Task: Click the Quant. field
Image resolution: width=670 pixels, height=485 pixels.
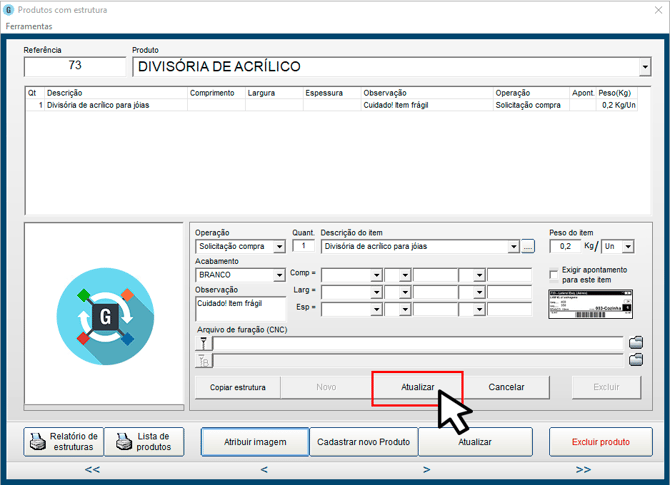Action: tap(303, 246)
